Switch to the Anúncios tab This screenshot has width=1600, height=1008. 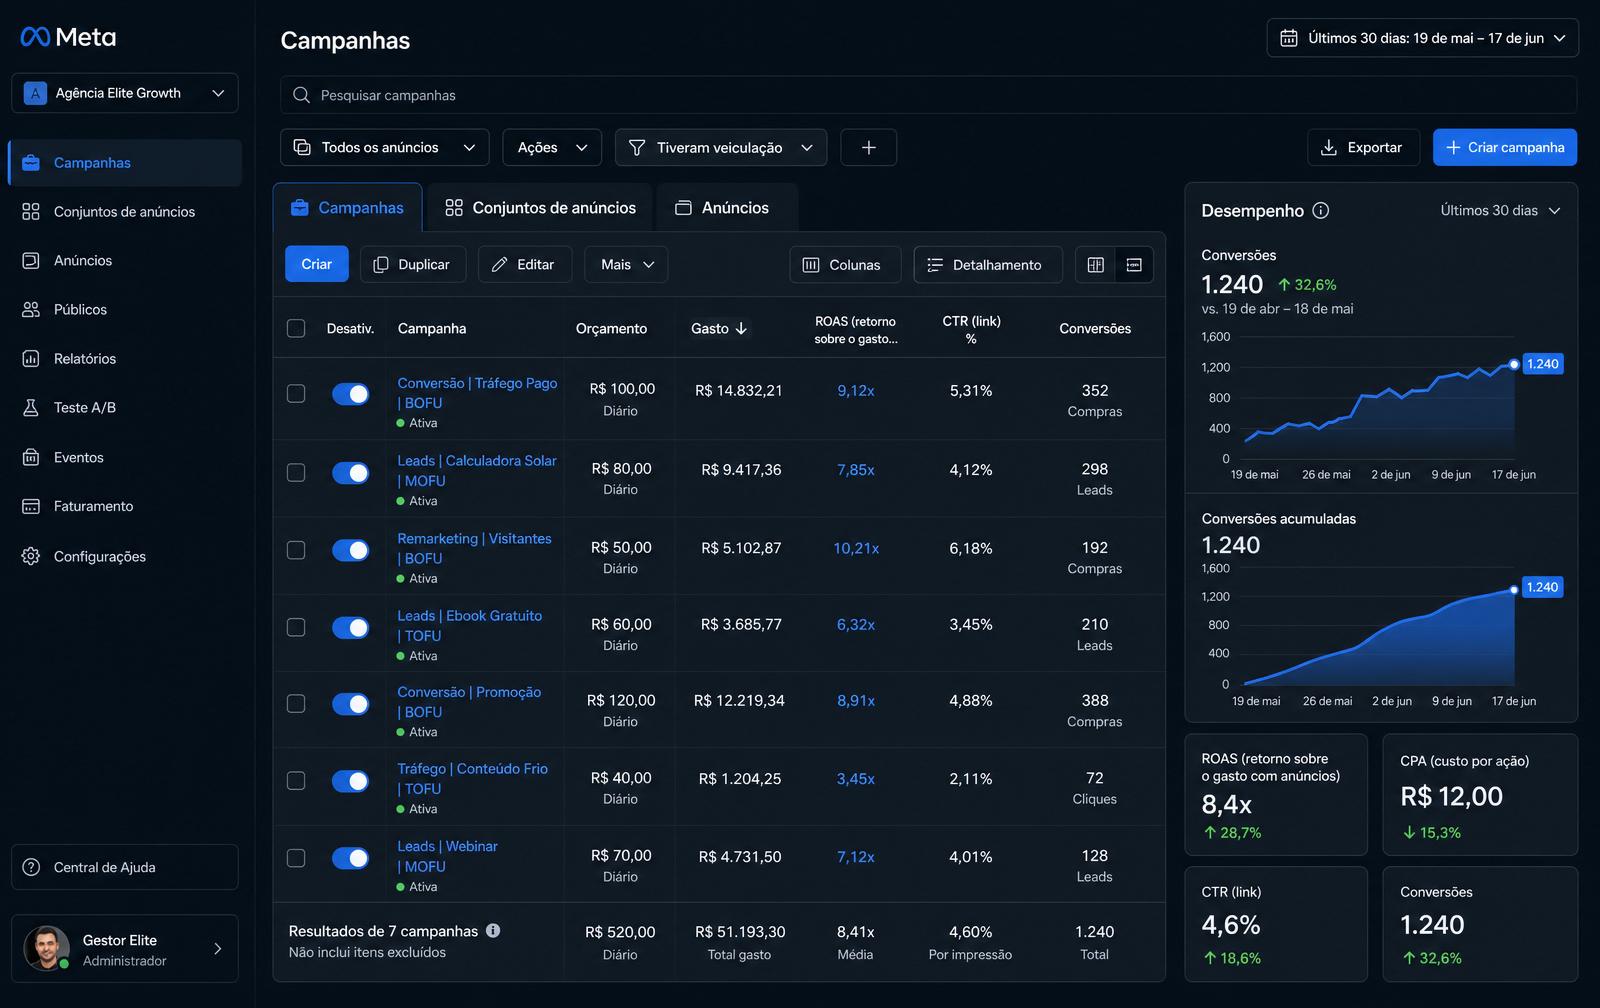point(727,208)
